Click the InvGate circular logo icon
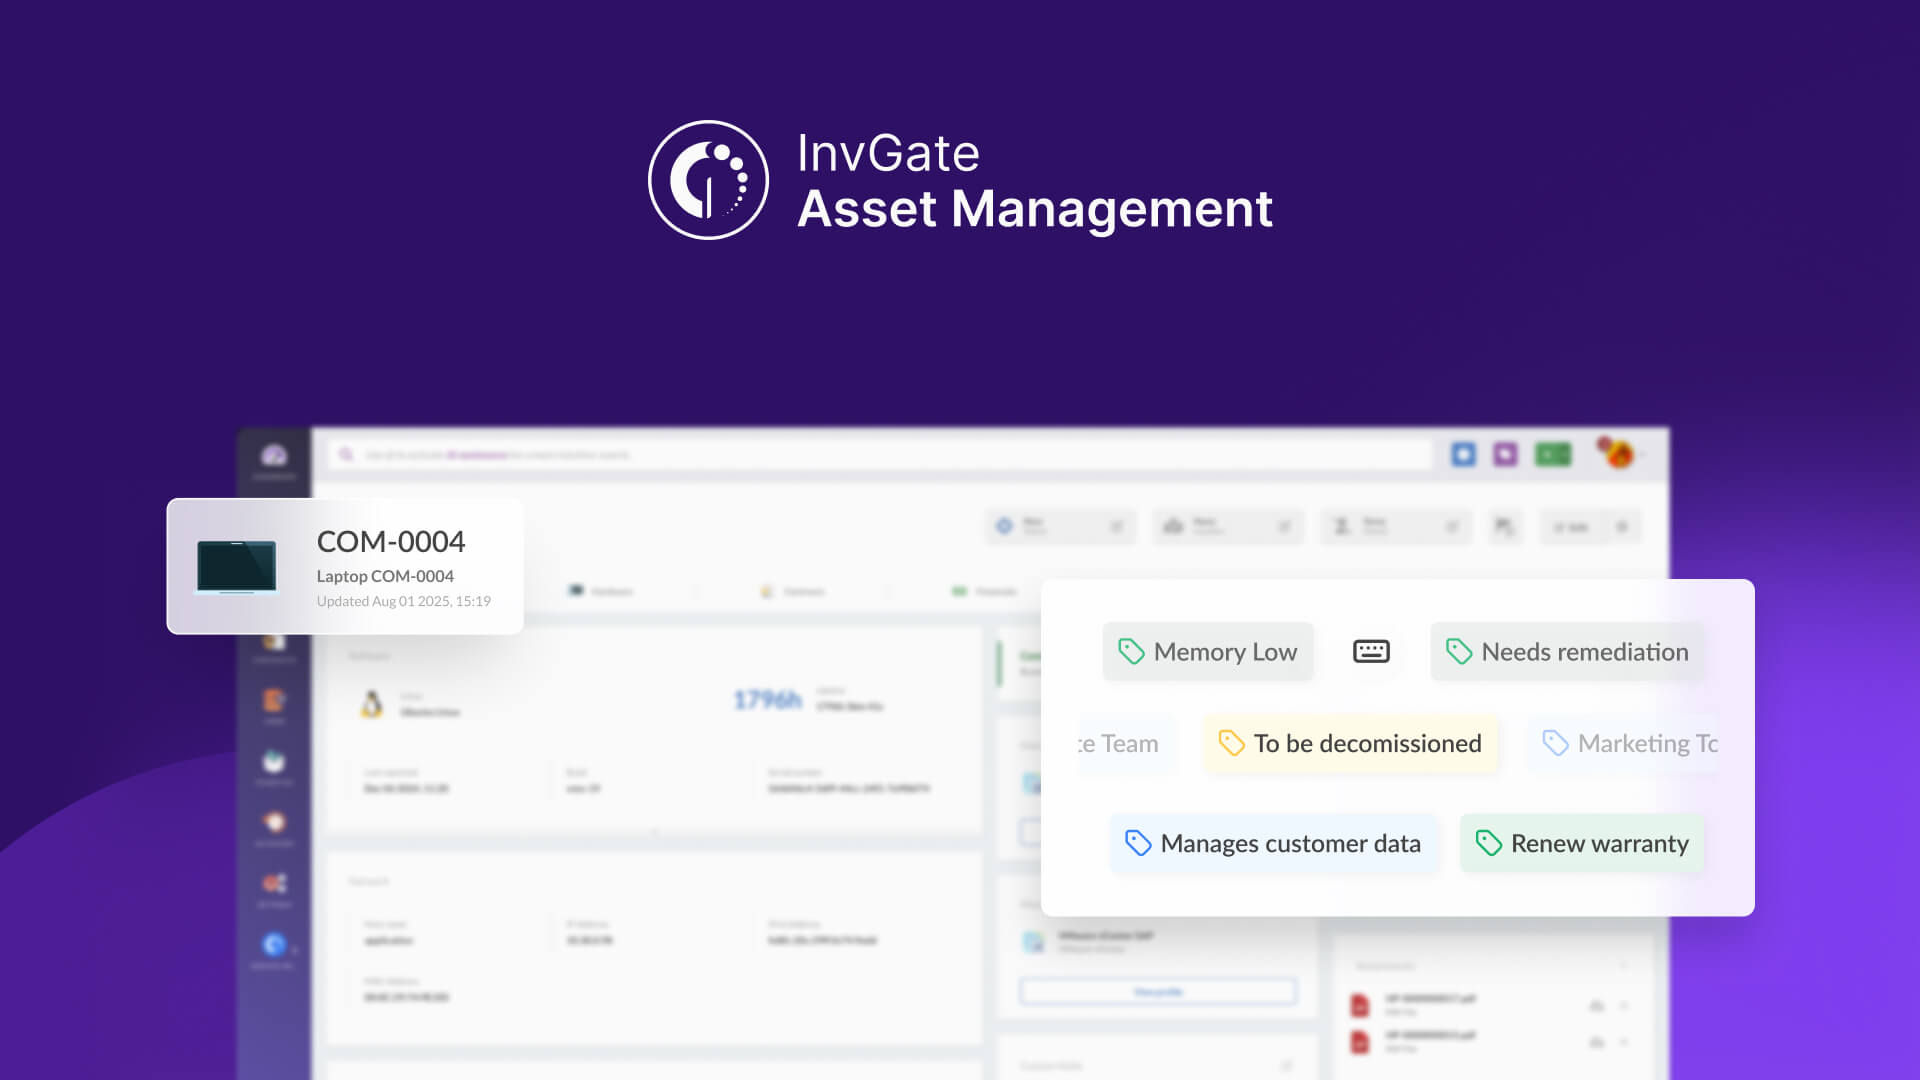Viewport: 1920px width, 1080px height. 708,180
